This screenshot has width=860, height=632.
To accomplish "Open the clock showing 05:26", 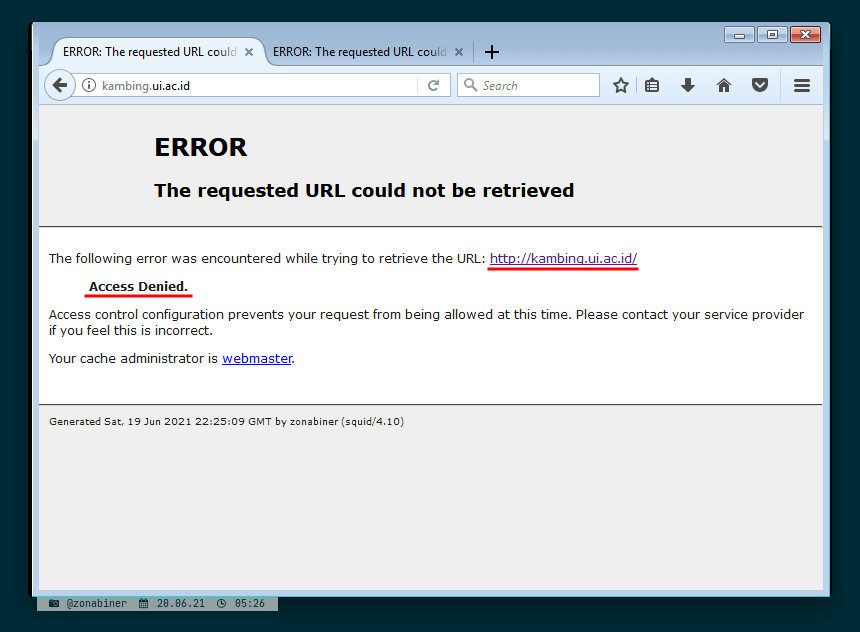I will [247, 603].
